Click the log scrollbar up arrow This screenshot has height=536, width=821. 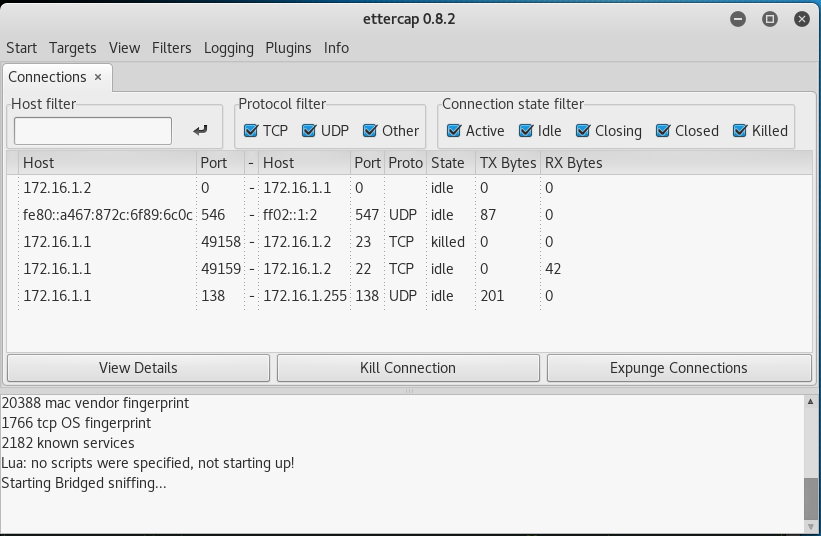(810, 401)
